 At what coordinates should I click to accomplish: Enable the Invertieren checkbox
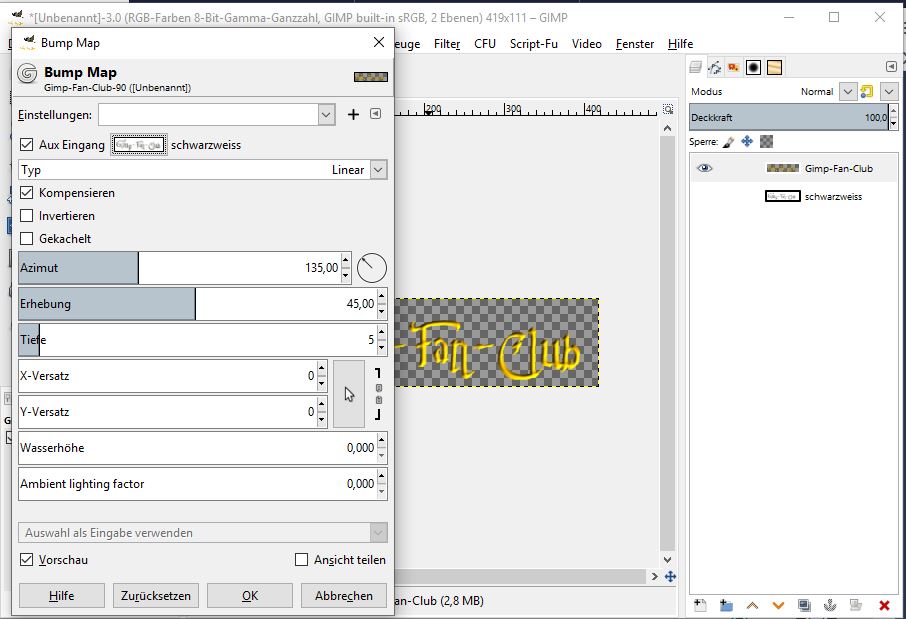(x=27, y=216)
